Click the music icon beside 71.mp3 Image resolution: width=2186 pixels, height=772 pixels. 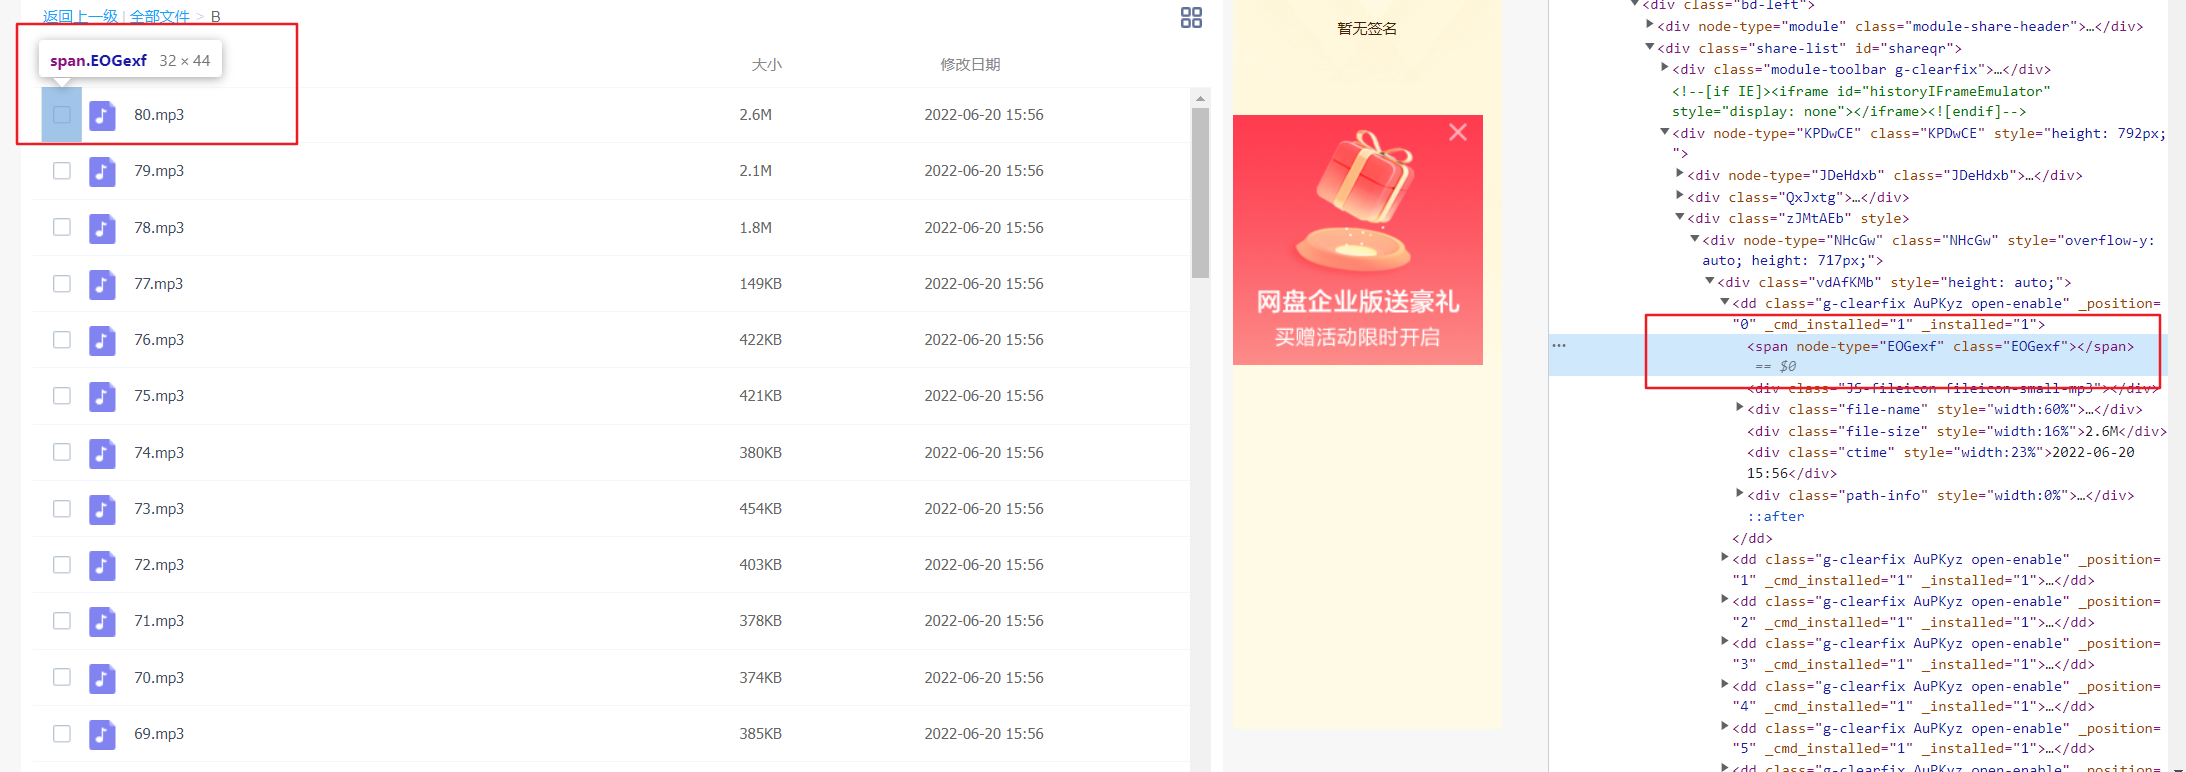coord(102,621)
